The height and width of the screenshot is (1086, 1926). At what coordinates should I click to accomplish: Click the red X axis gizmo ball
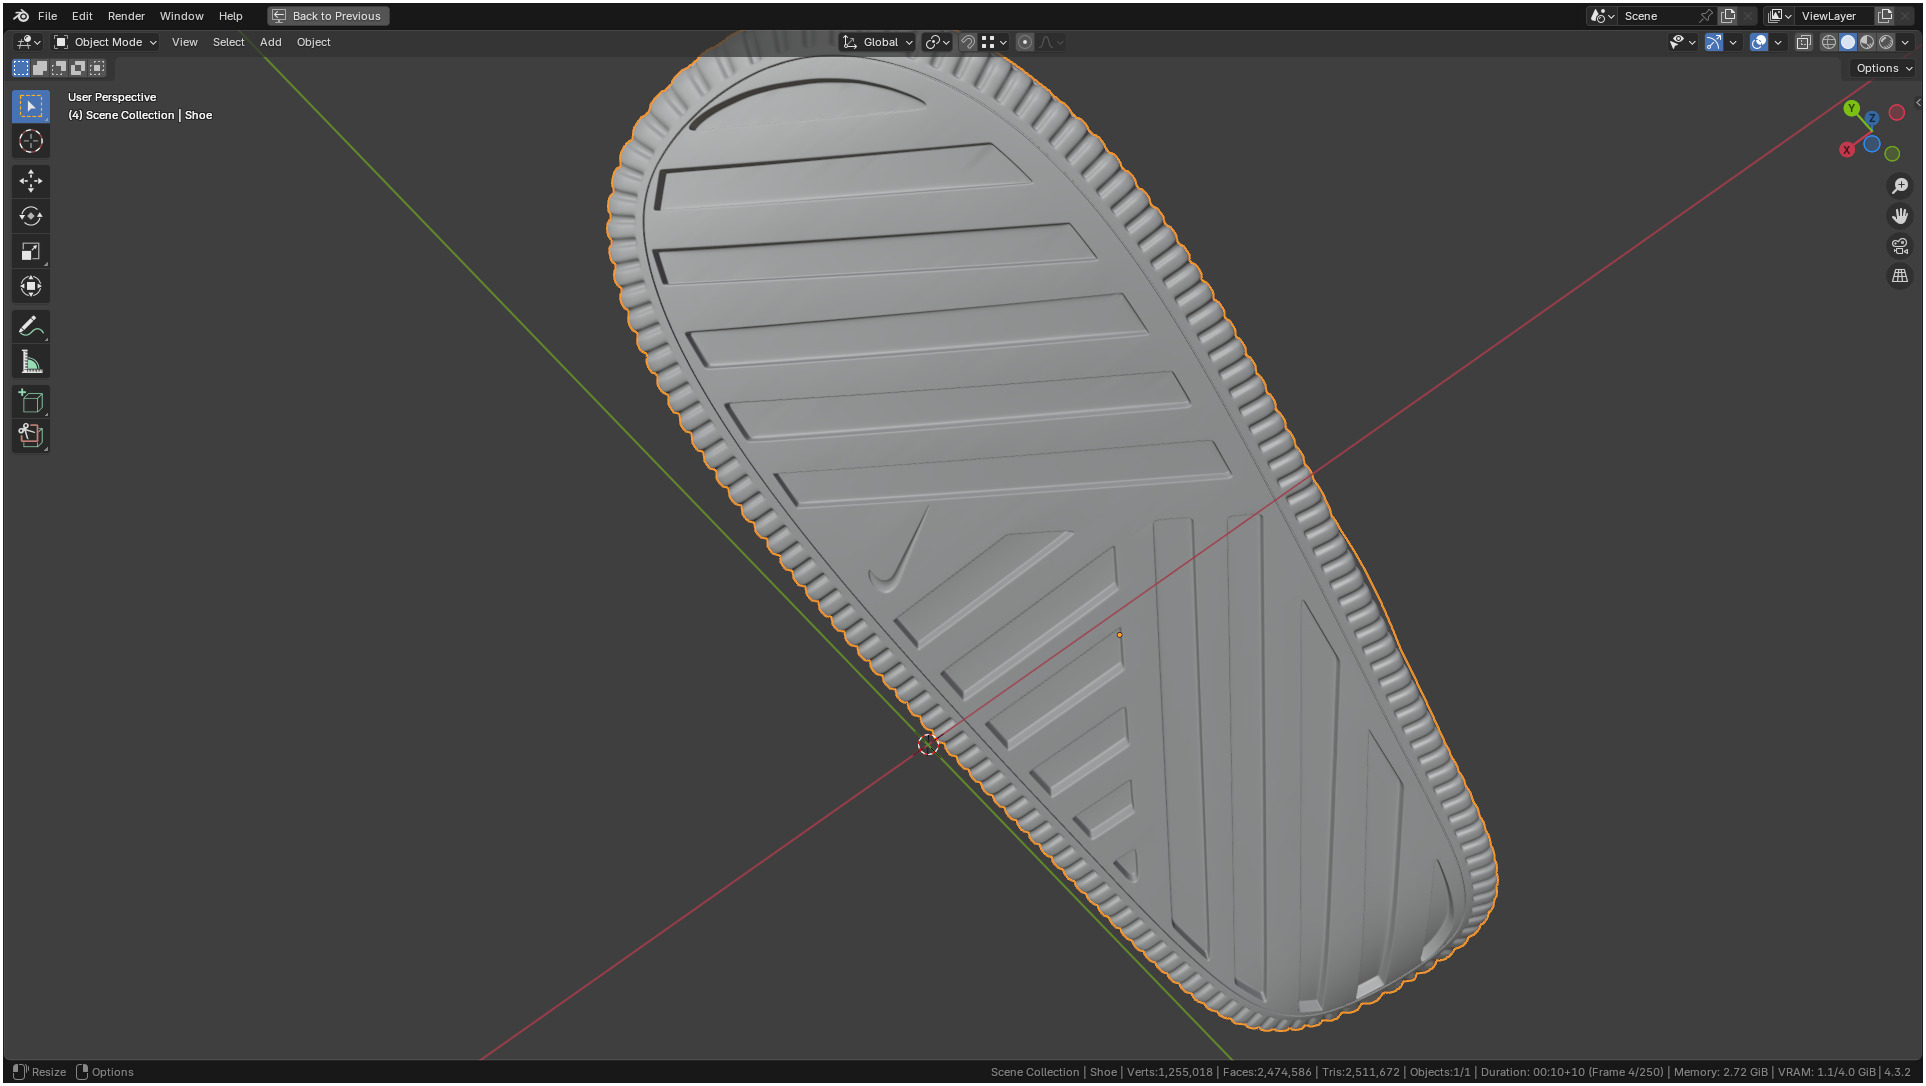click(x=1847, y=150)
